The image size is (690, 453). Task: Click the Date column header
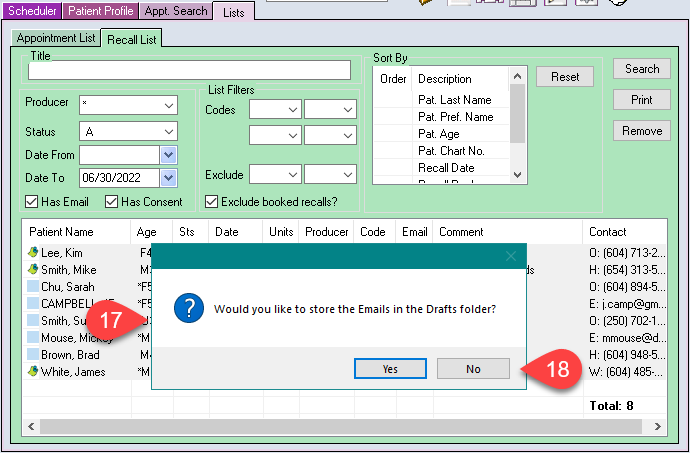[x=236, y=232]
